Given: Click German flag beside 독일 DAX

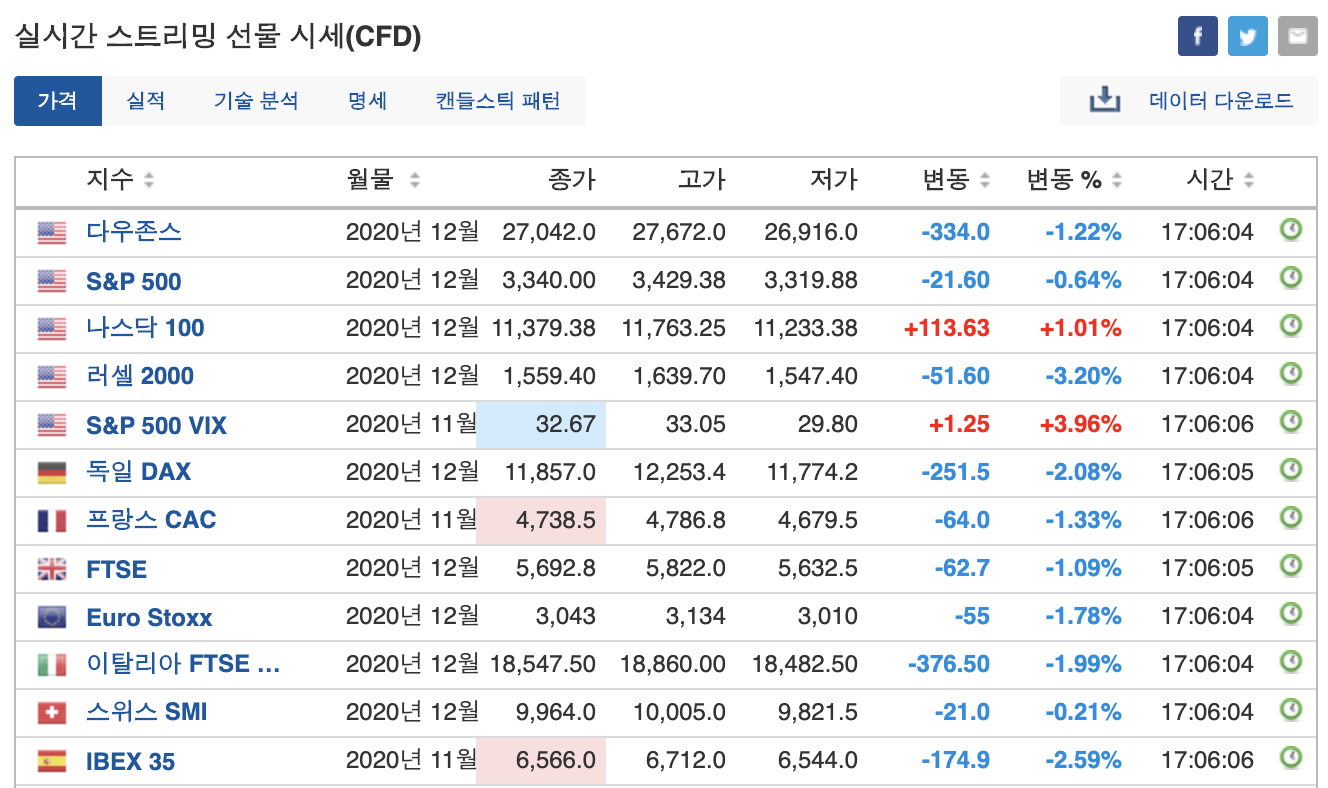Looking at the screenshot, I should tap(52, 473).
